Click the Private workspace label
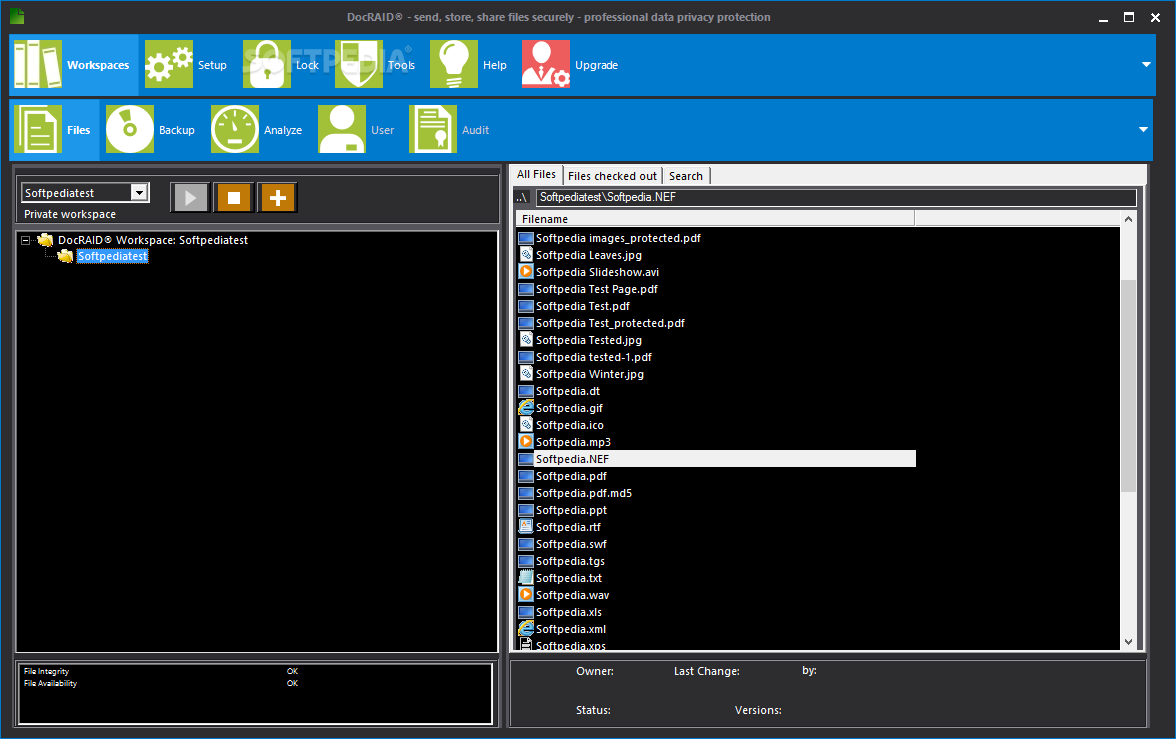The height and width of the screenshot is (739, 1176). tap(70, 214)
